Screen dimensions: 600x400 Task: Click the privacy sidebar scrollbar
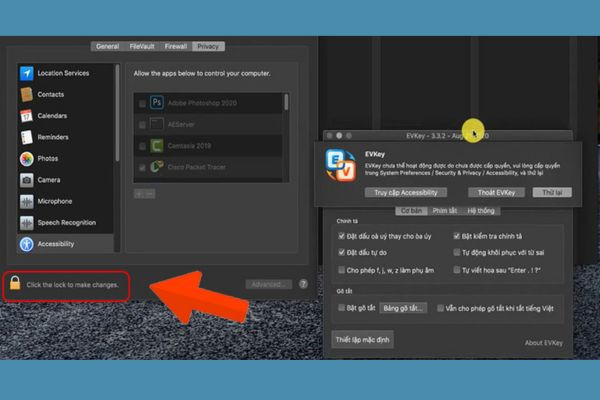click(117, 113)
